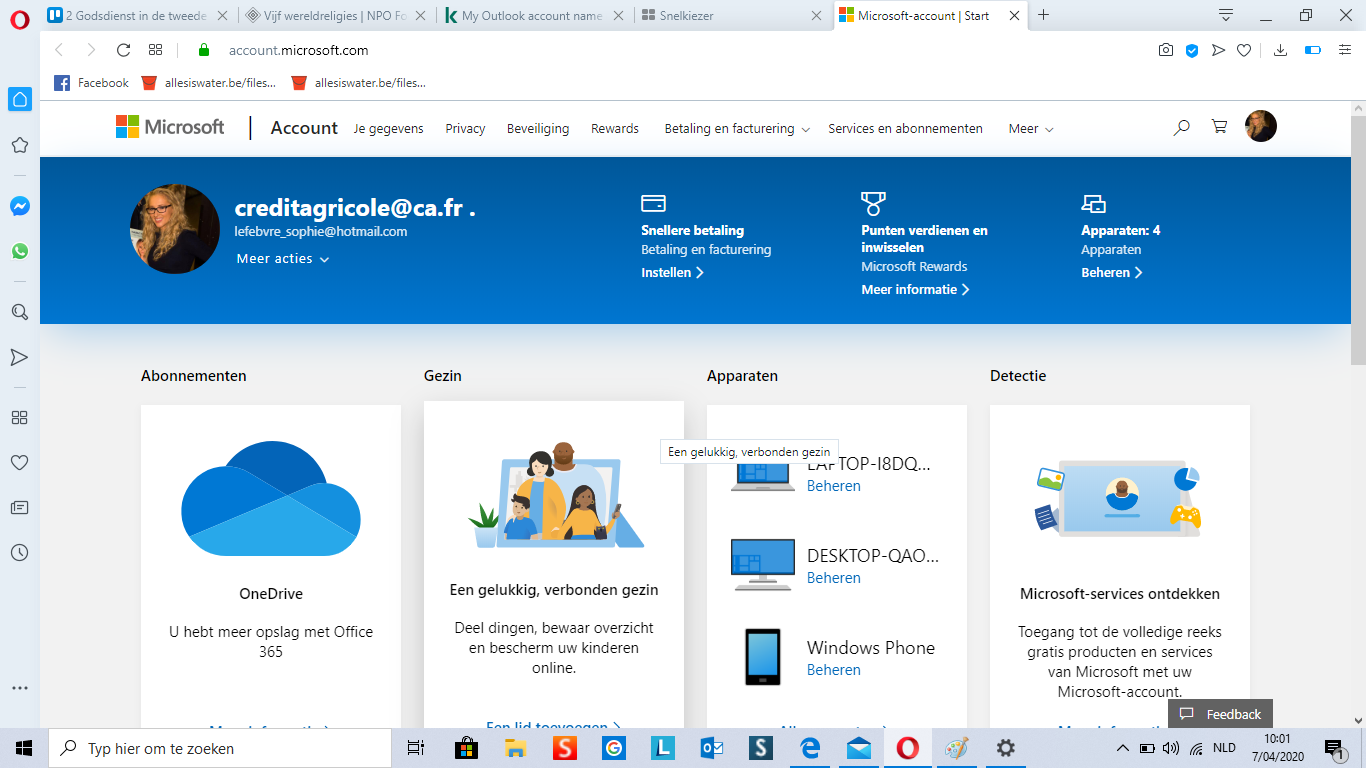Image resolution: width=1366 pixels, height=768 pixels.
Task: Click the battery saver icon
Action: (x=1313, y=50)
